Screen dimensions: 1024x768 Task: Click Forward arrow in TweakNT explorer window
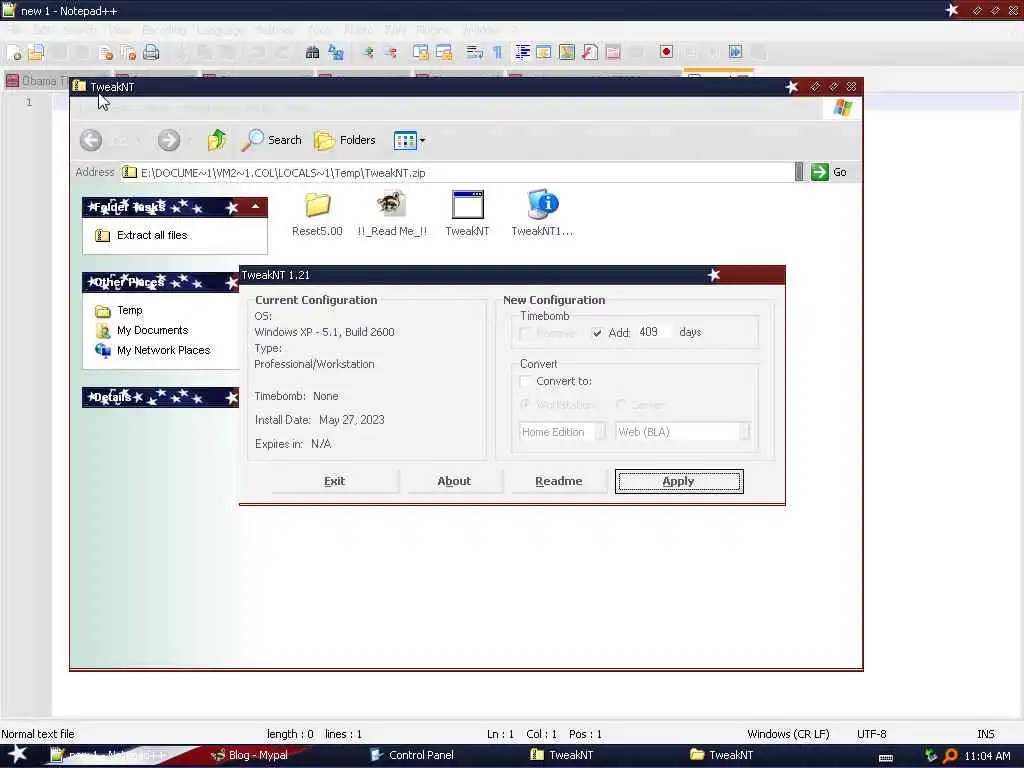pos(168,140)
